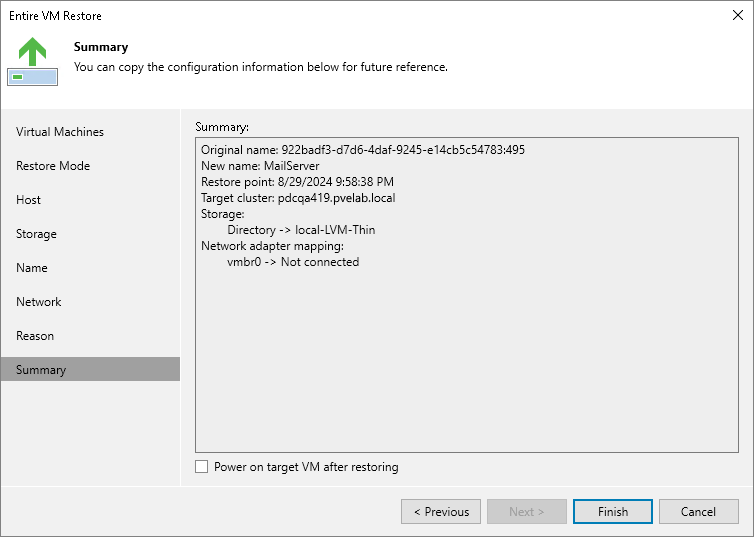The image size is (754, 537).
Task: Switch to the Storage step
Action: pos(36,234)
